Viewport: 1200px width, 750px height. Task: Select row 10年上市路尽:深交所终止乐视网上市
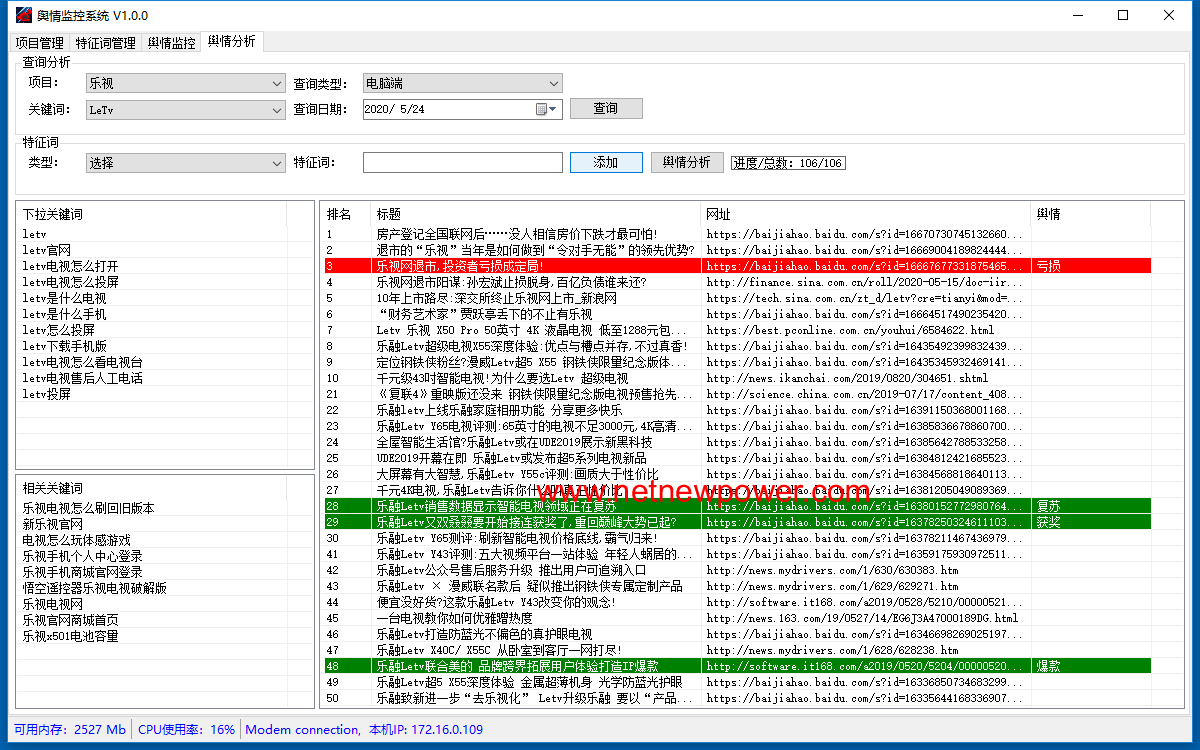pos(736,298)
